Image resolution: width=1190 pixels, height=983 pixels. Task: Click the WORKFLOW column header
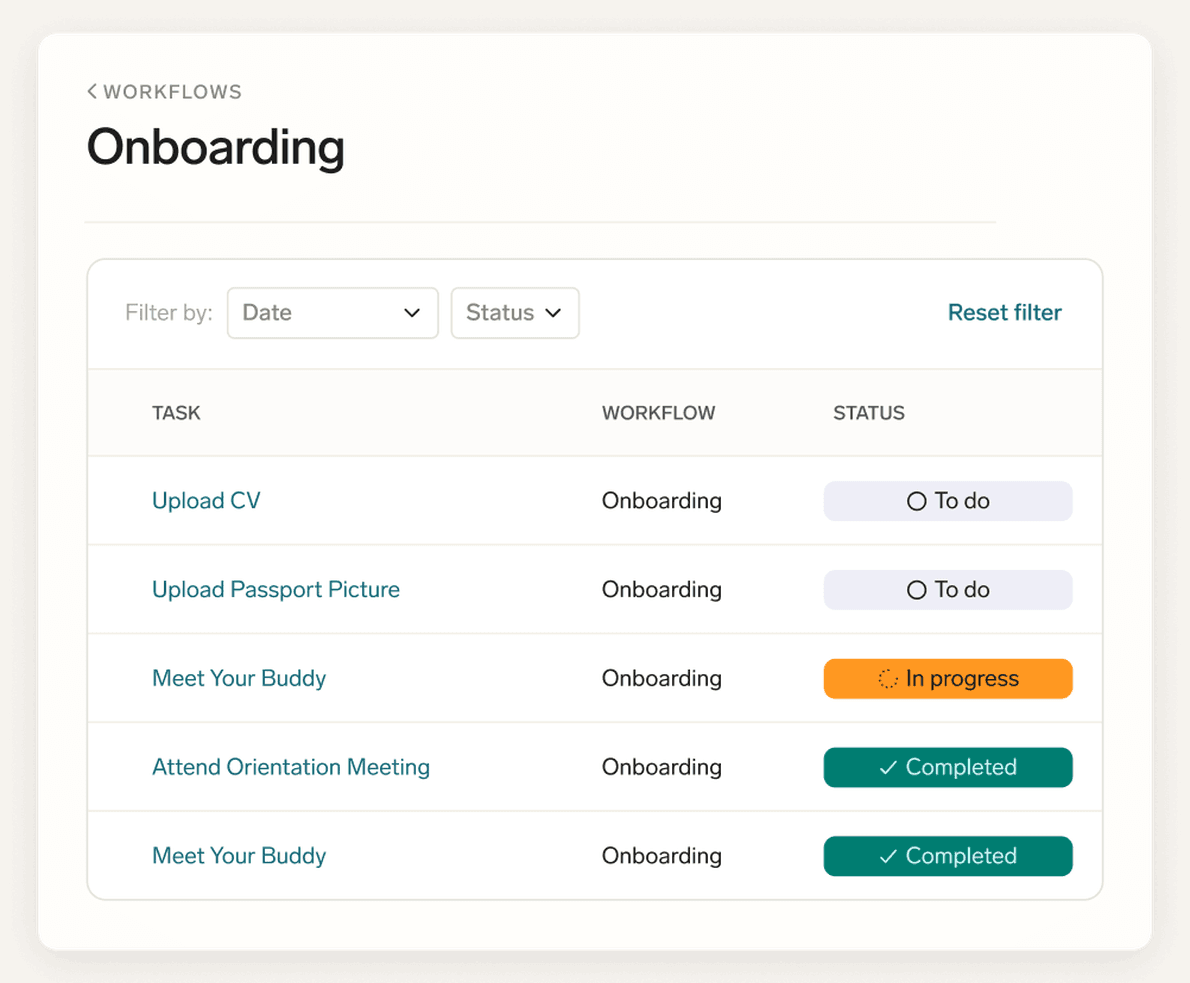click(659, 413)
